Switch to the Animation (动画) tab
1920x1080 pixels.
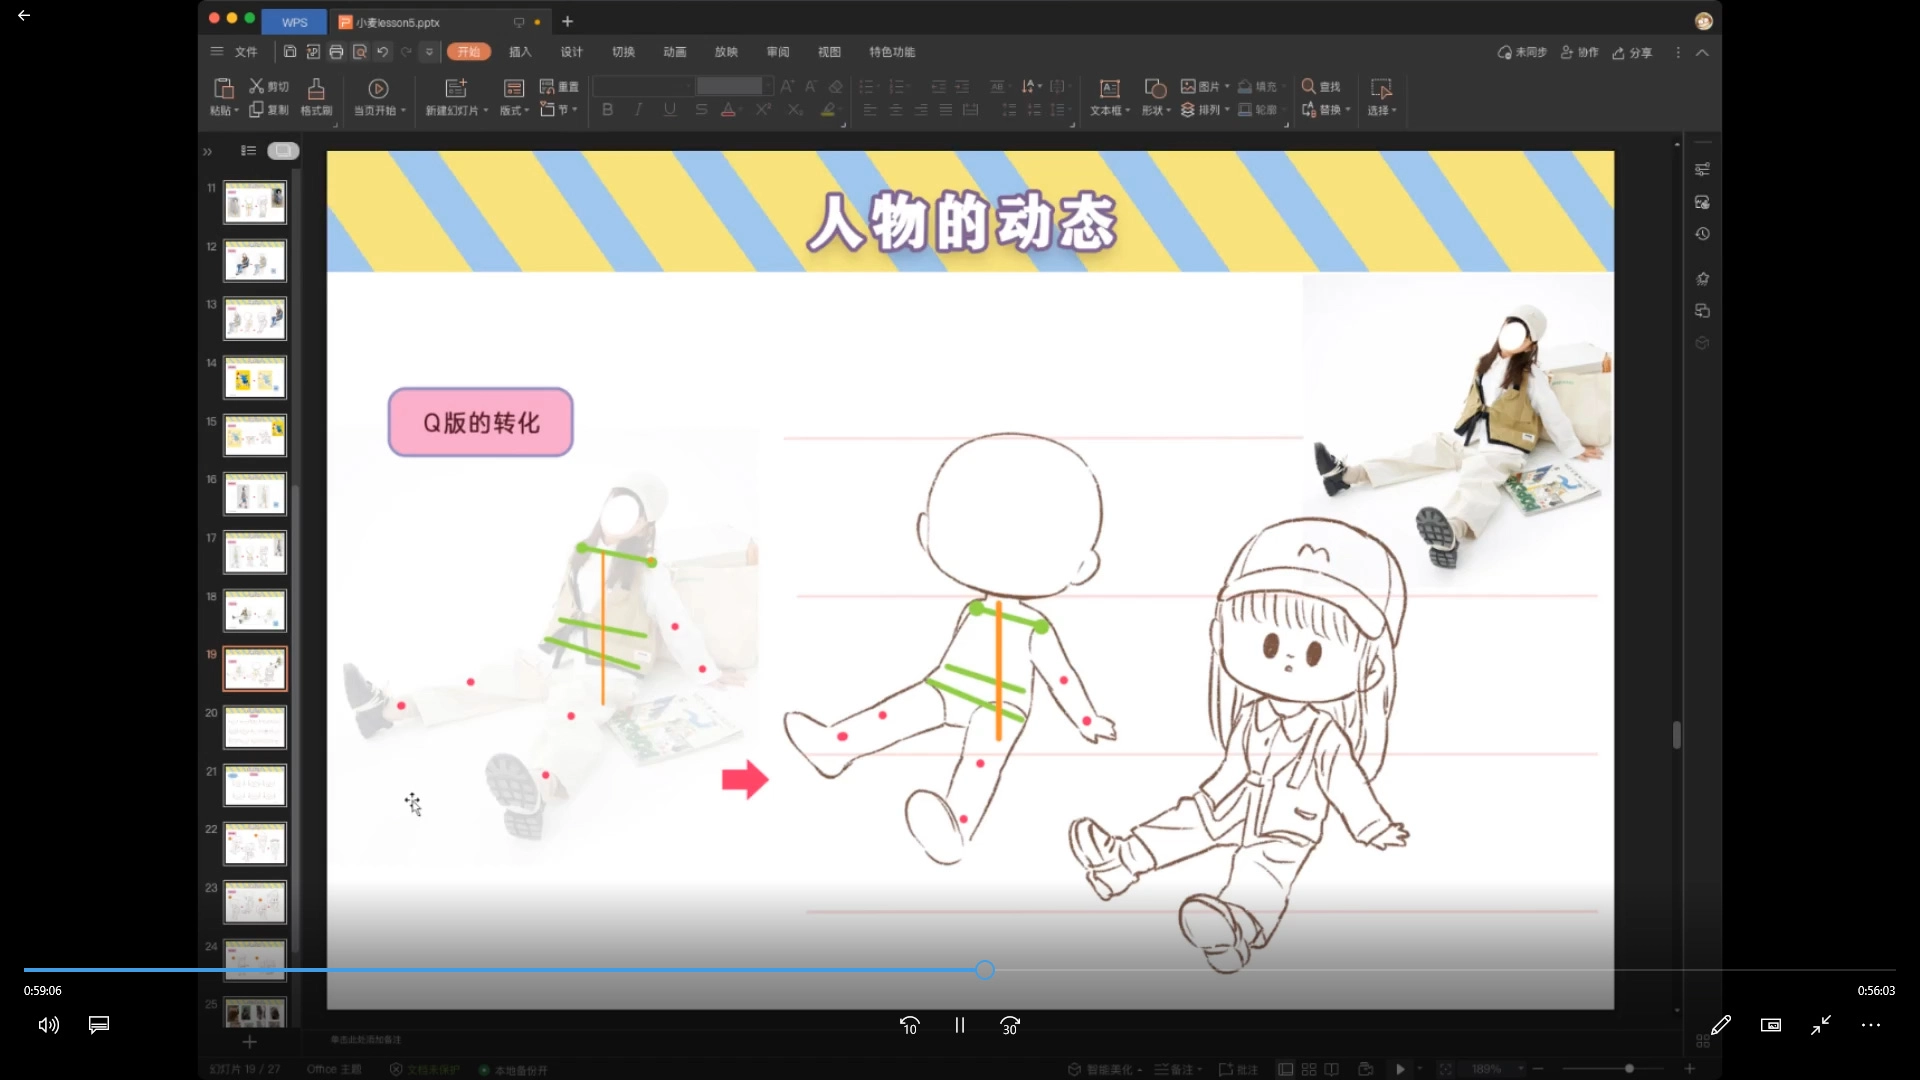click(675, 52)
